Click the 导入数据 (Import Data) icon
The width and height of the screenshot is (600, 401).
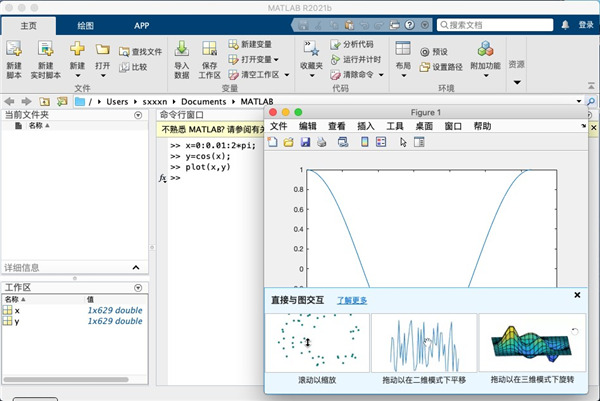click(182, 49)
